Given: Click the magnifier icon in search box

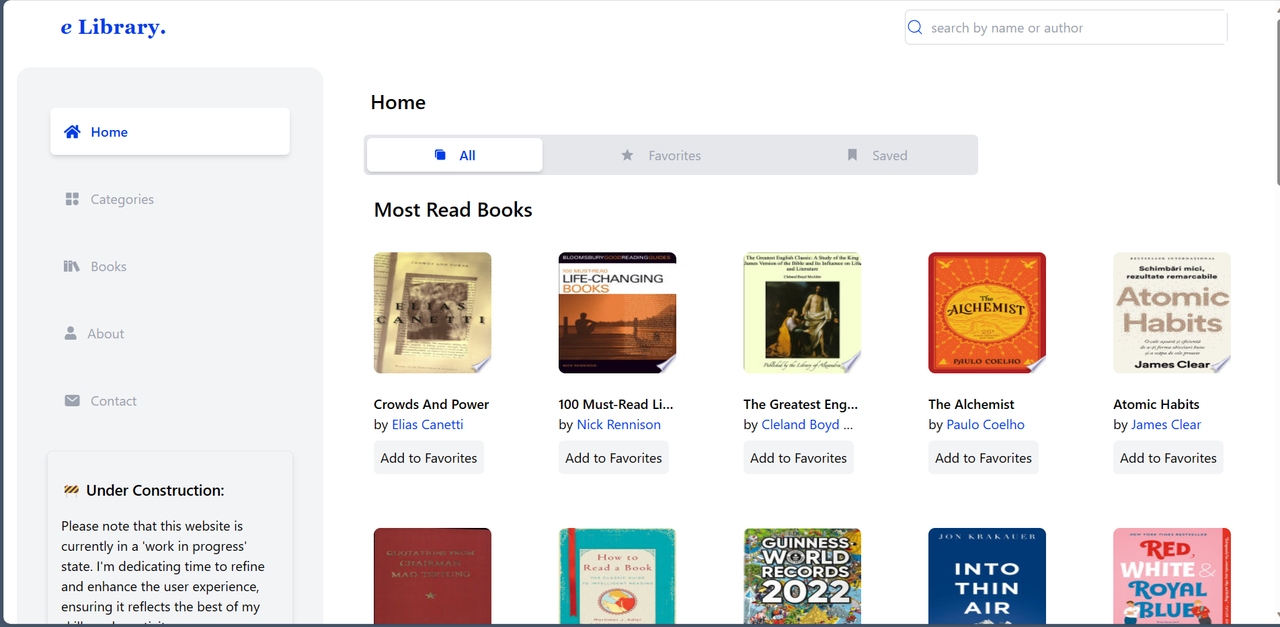Looking at the screenshot, I should [915, 28].
